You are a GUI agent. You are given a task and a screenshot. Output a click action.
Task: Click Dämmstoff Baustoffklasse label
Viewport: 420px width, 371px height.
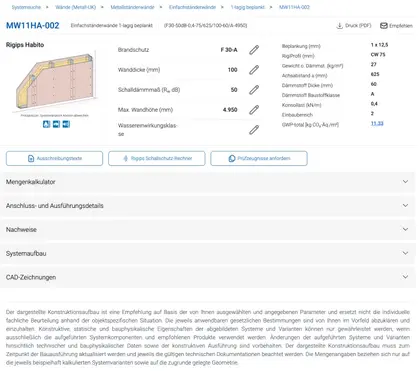coord(311,95)
